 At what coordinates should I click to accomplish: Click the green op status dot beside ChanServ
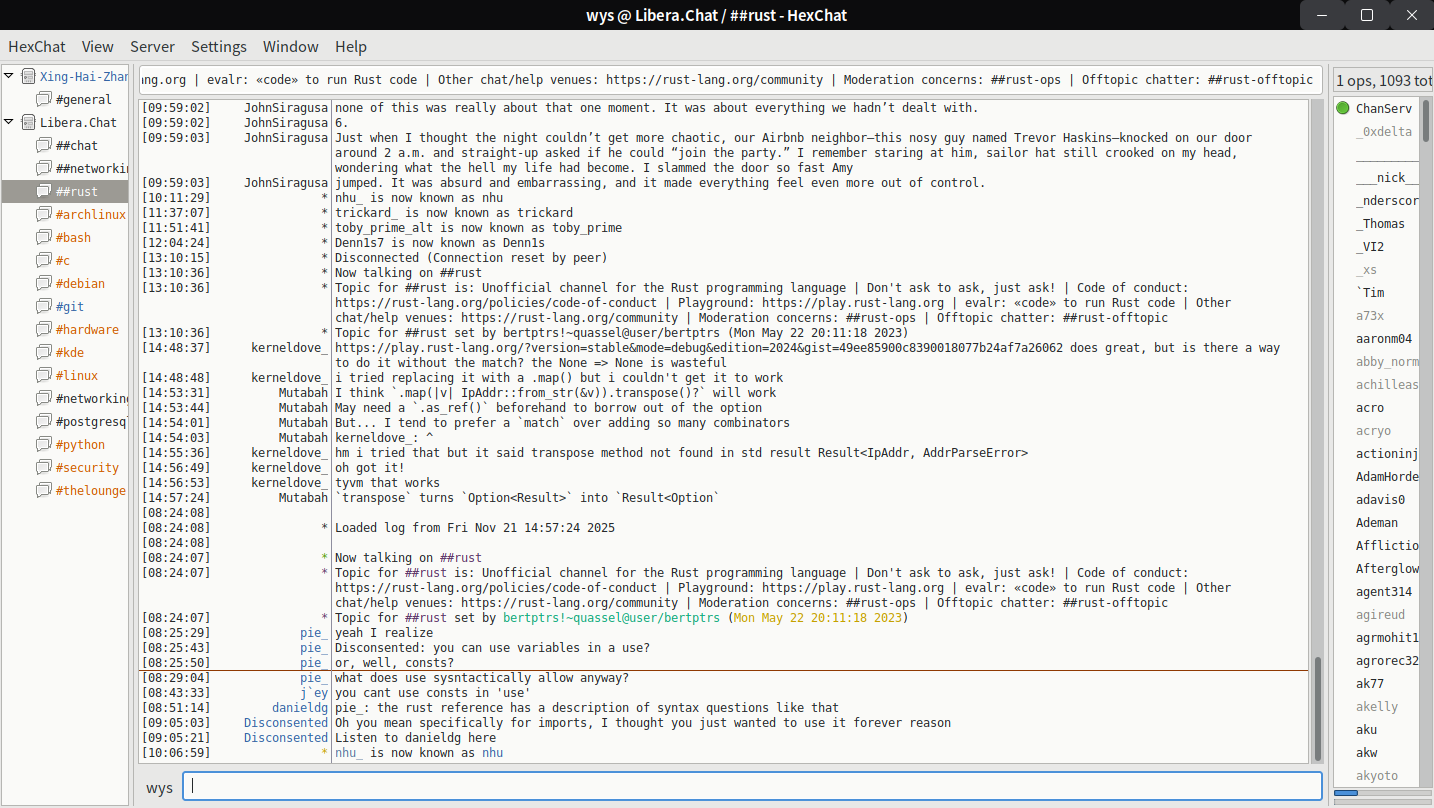(x=1343, y=108)
